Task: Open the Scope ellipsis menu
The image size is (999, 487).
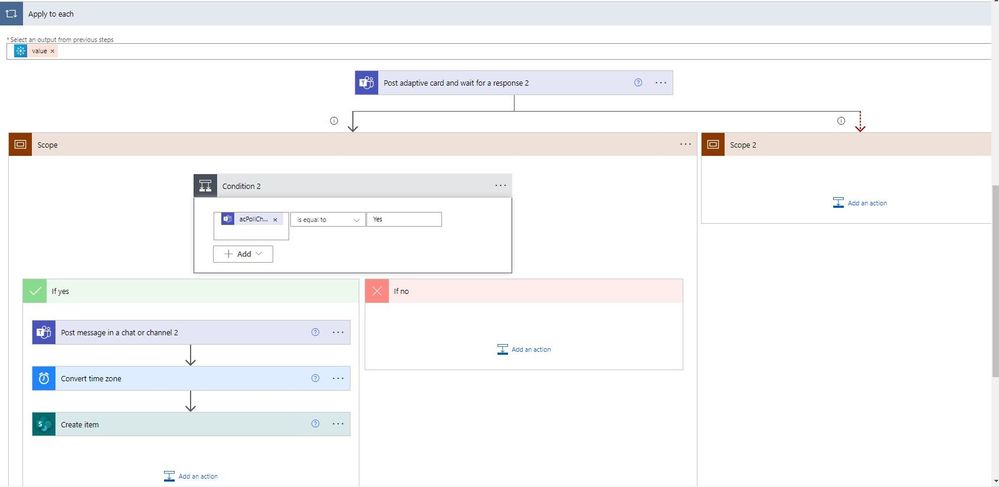Action: 686,145
